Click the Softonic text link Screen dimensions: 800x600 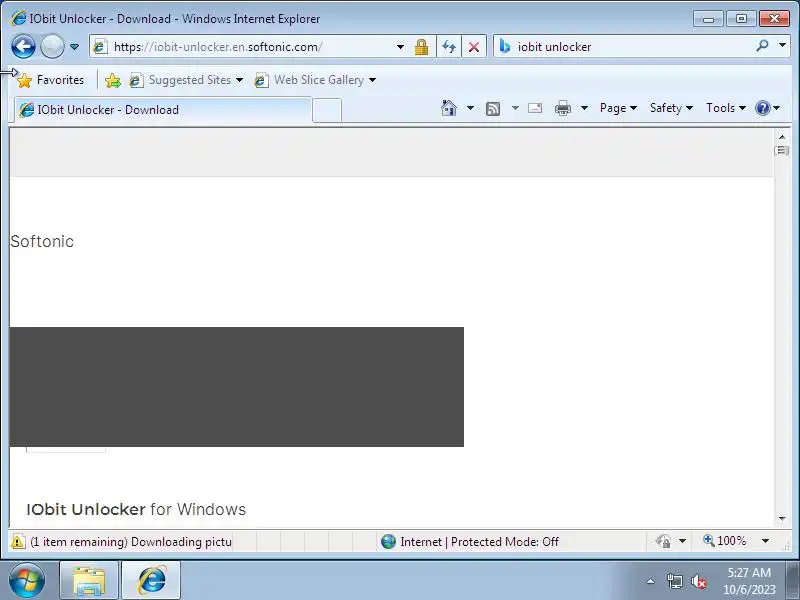pos(42,241)
